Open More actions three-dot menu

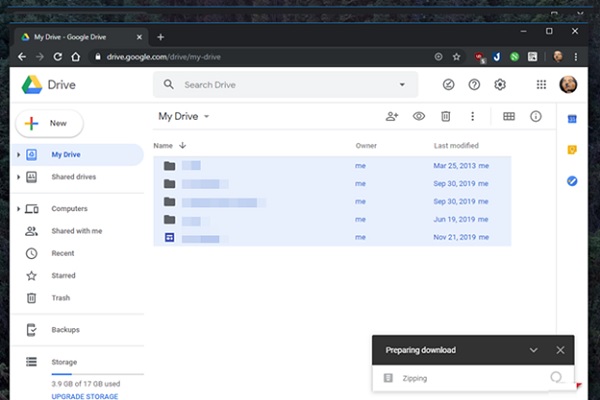[473, 116]
